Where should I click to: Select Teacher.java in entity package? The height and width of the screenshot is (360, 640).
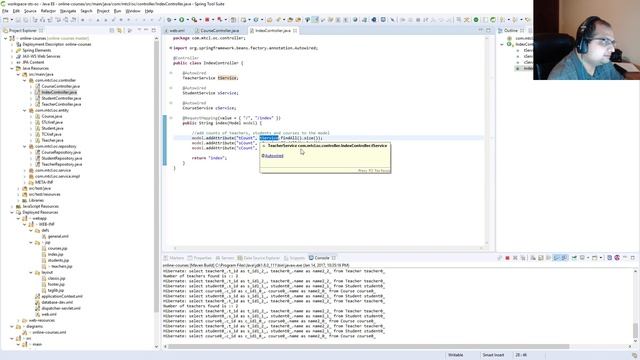coord(52,140)
